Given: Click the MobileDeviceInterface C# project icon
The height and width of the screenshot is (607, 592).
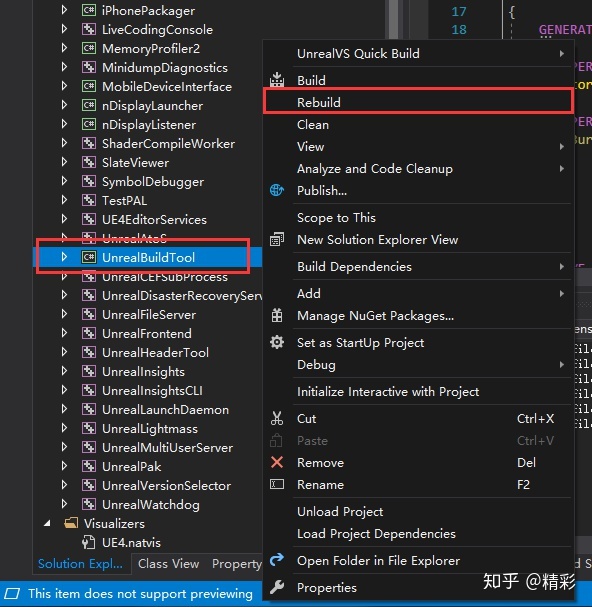Looking at the screenshot, I should point(89,86).
